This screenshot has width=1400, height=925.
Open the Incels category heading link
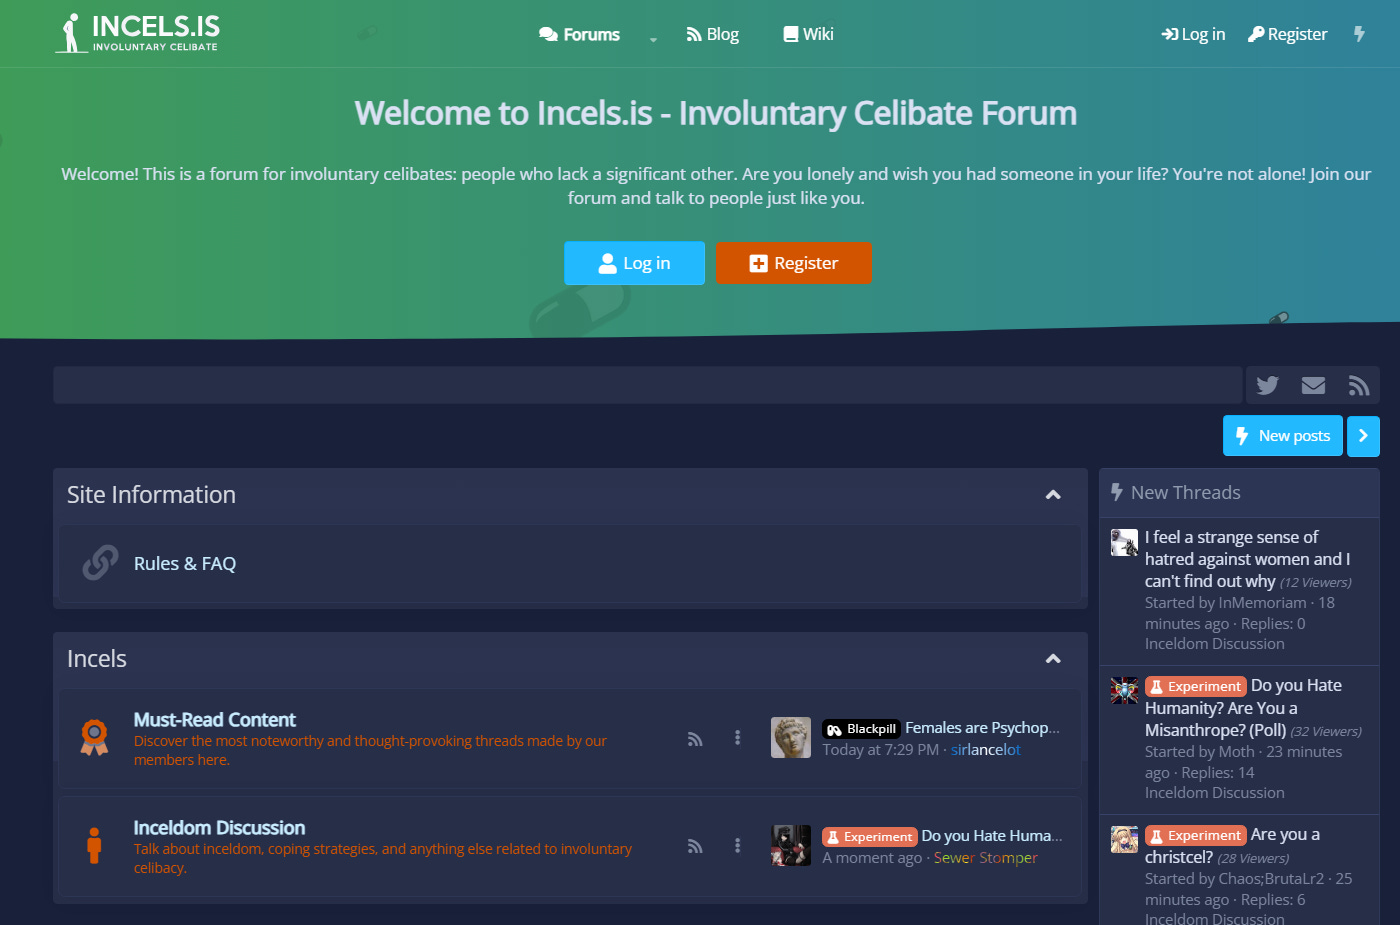97,659
